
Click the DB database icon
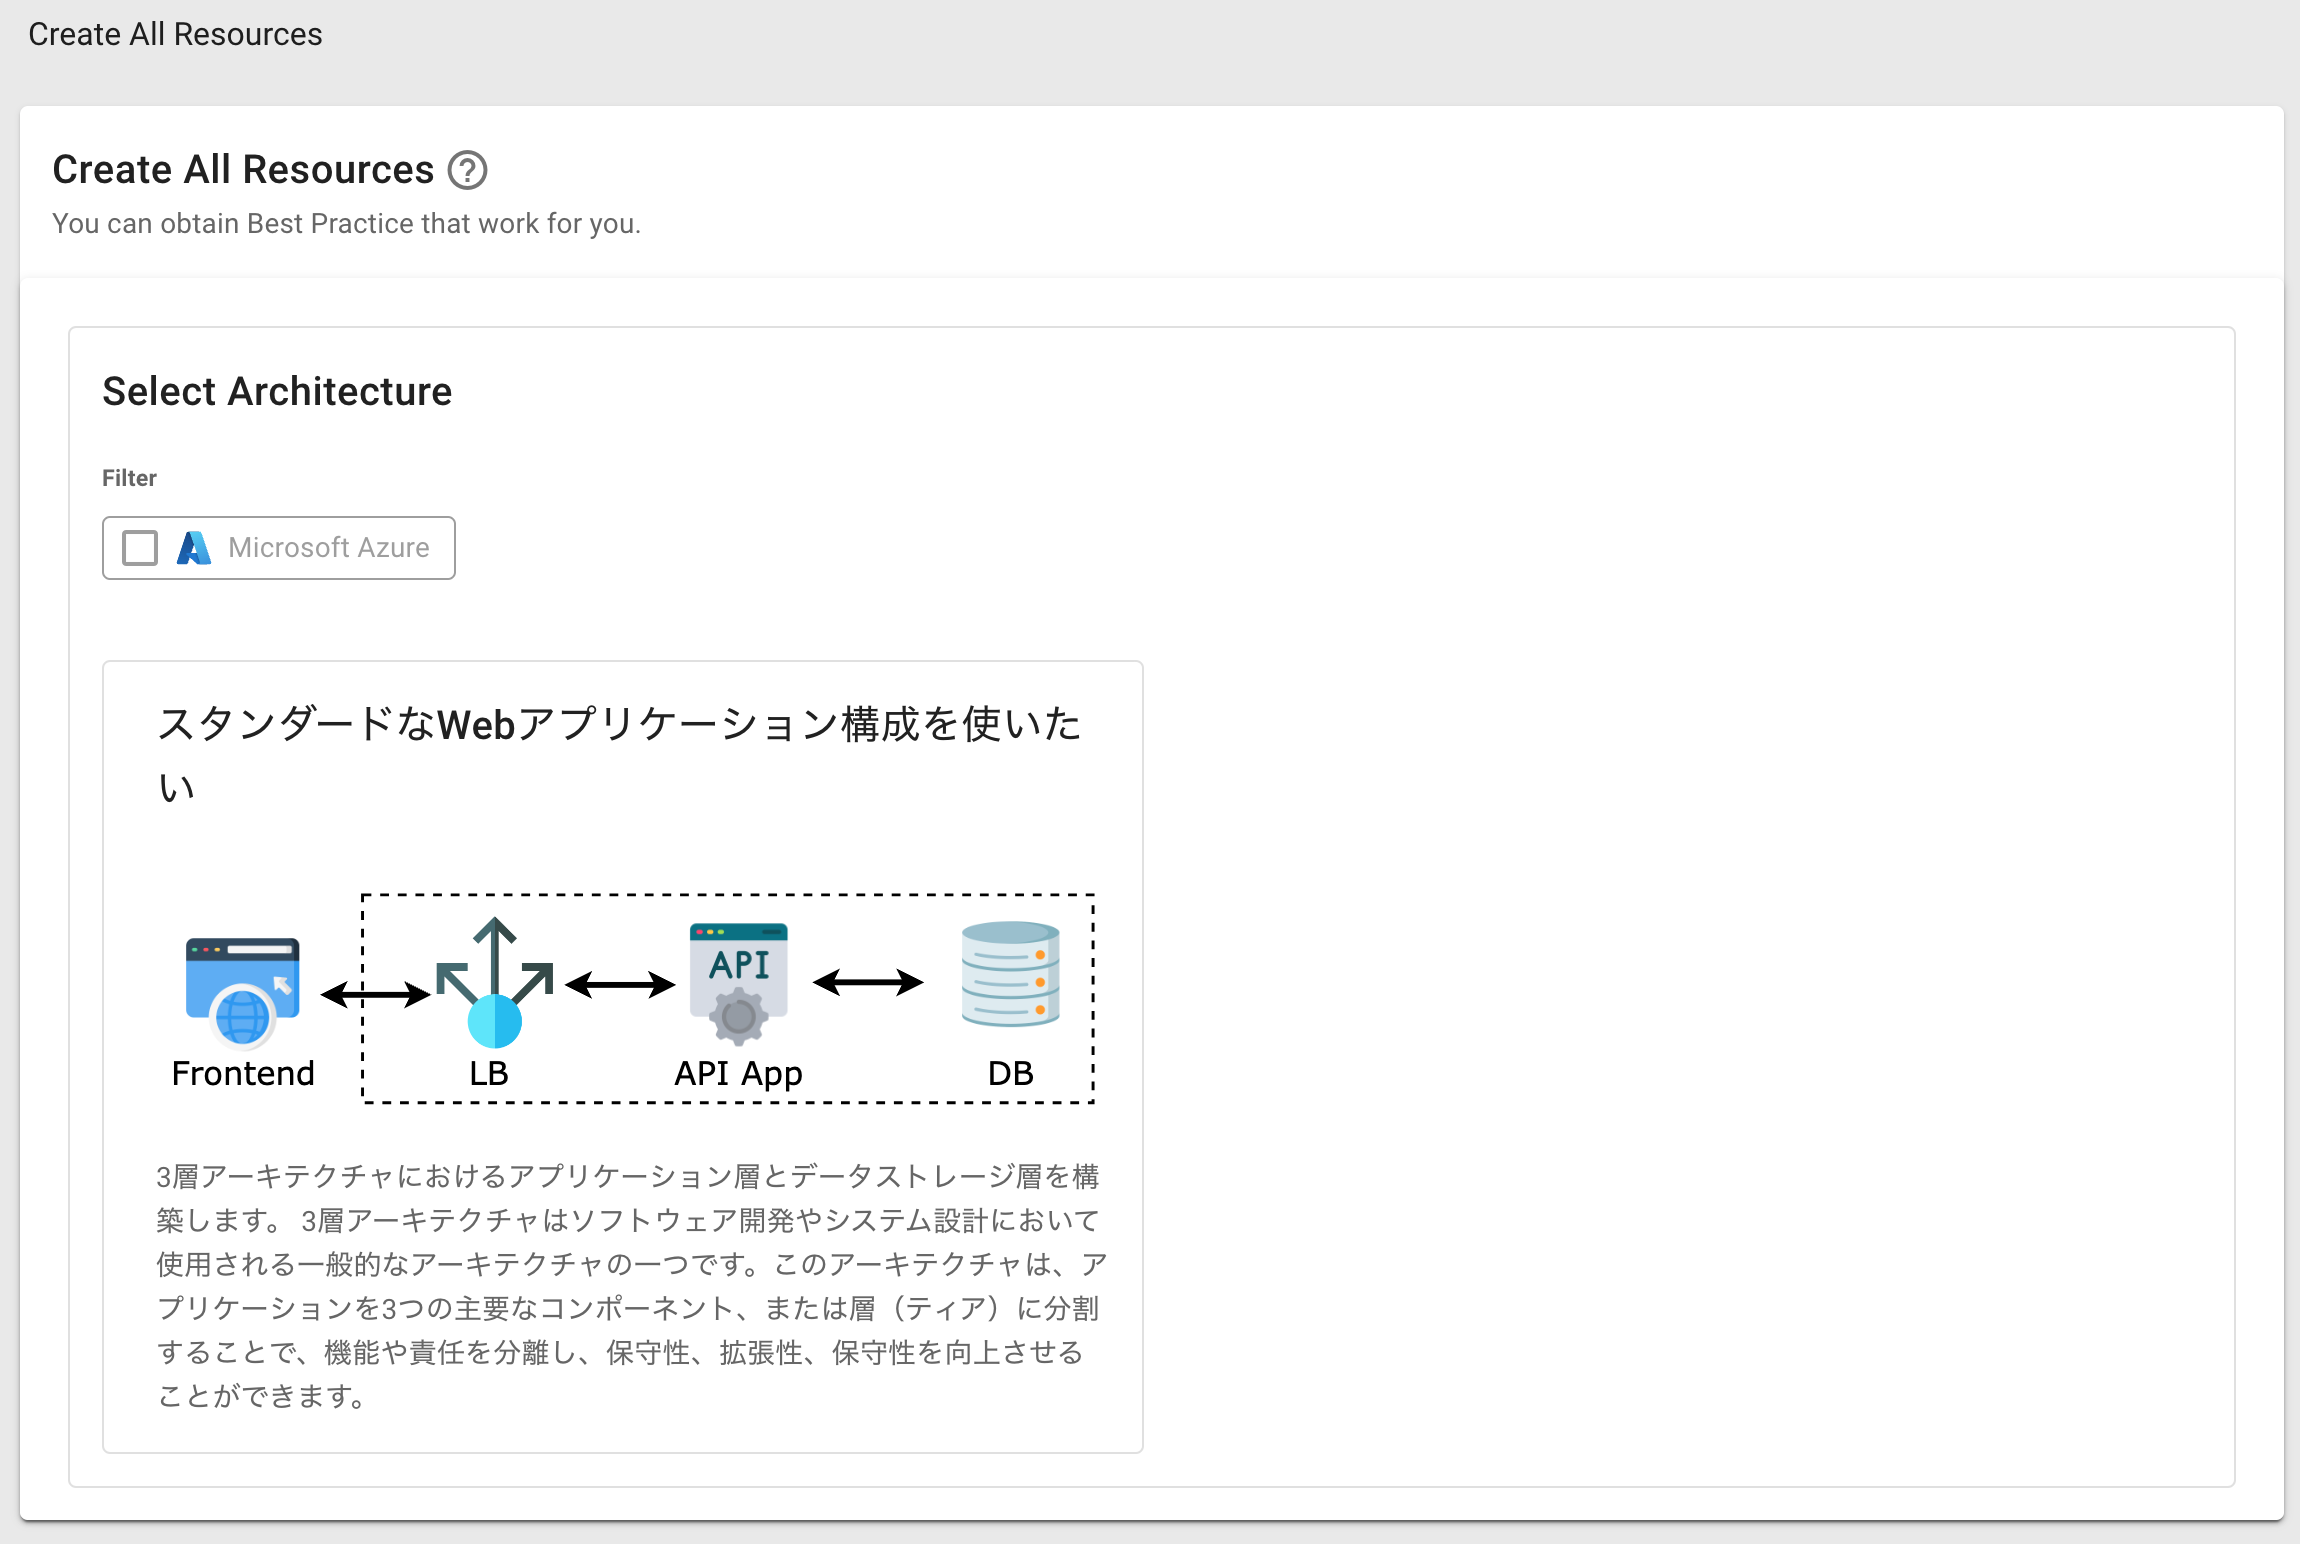click(1010, 974)
